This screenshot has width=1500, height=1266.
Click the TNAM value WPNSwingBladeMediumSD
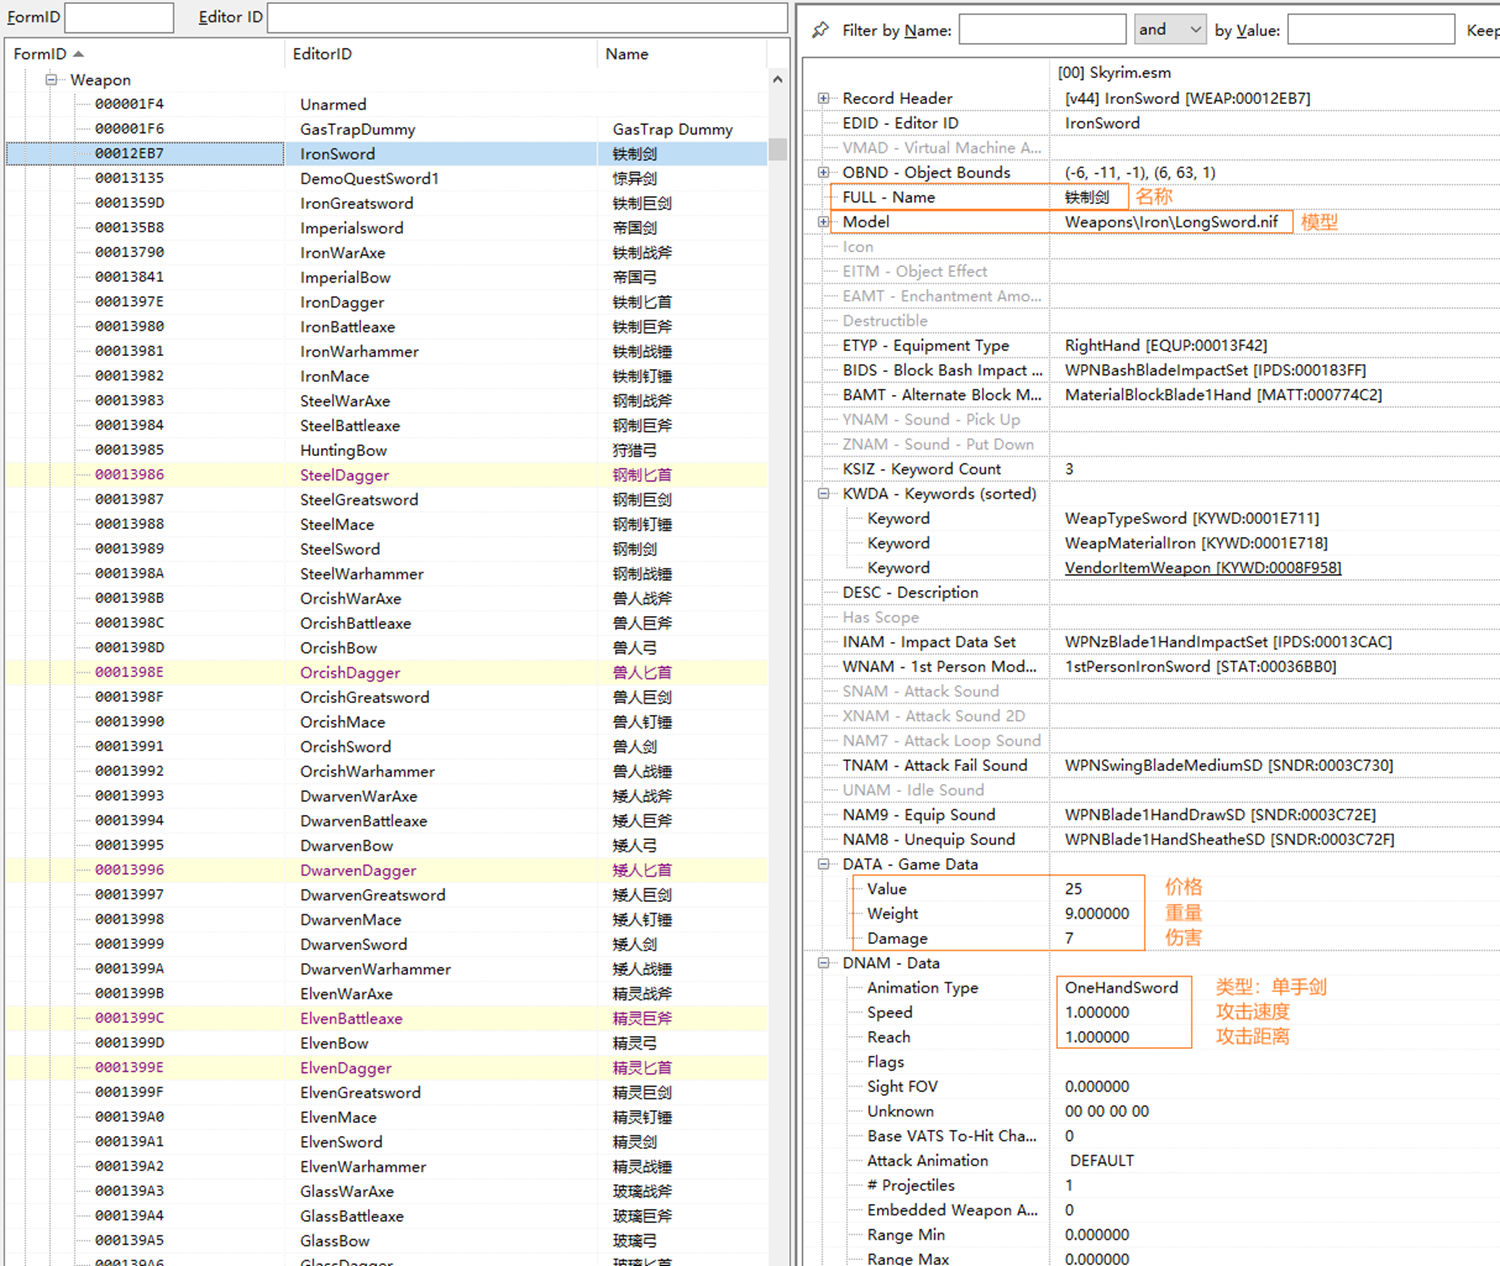(1229, 765)
